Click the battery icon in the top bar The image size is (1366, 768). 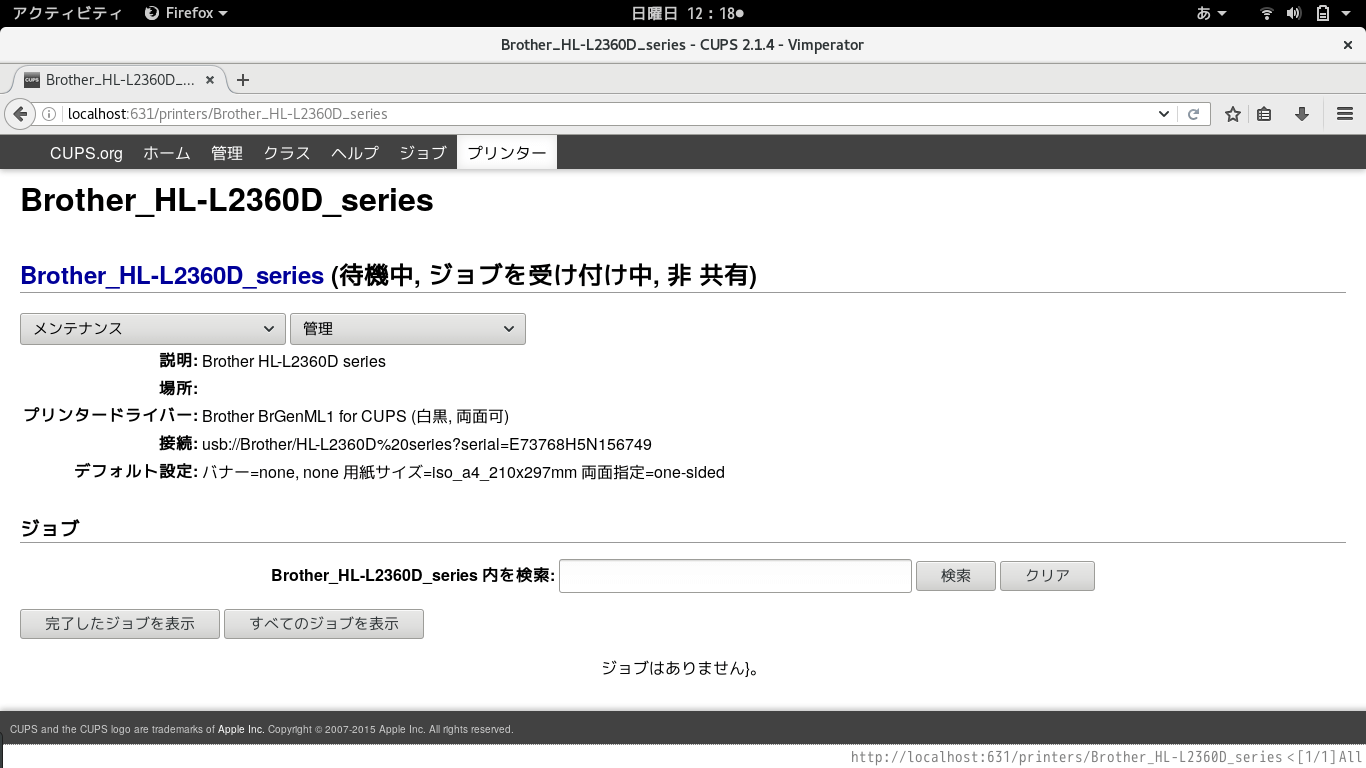click(1322, 13)
